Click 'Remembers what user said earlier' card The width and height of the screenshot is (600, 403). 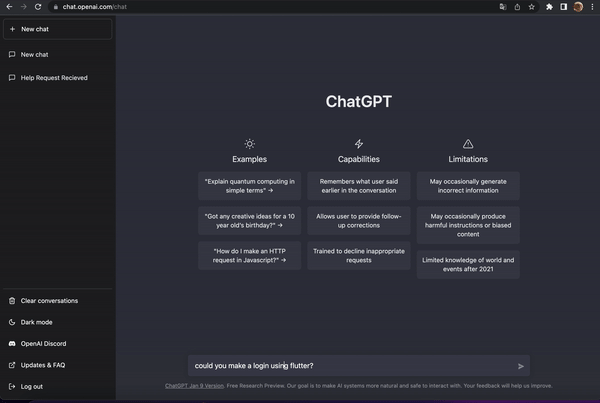click(x=359, y=186)
